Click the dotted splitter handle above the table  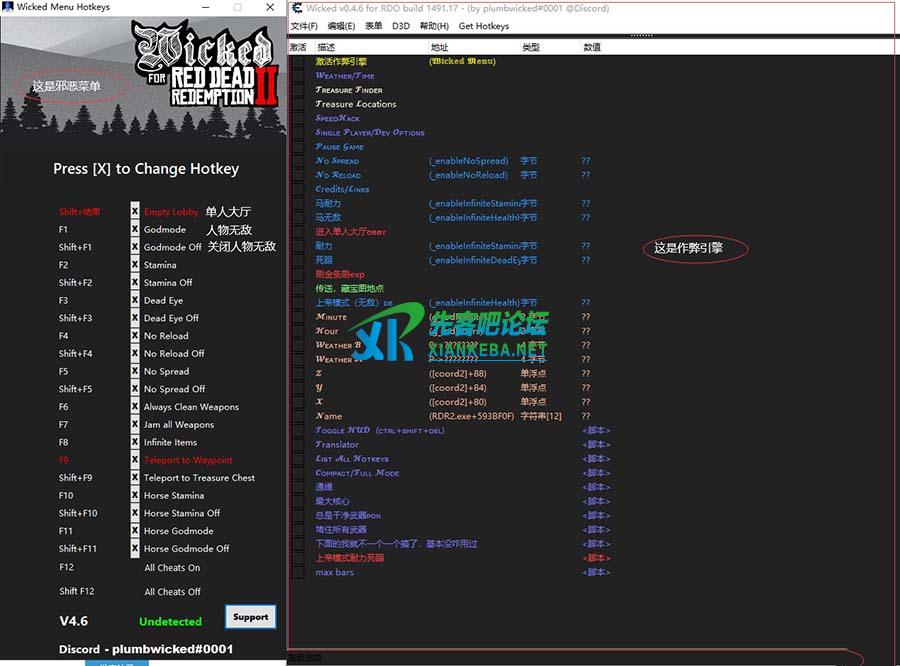point(641,36)
